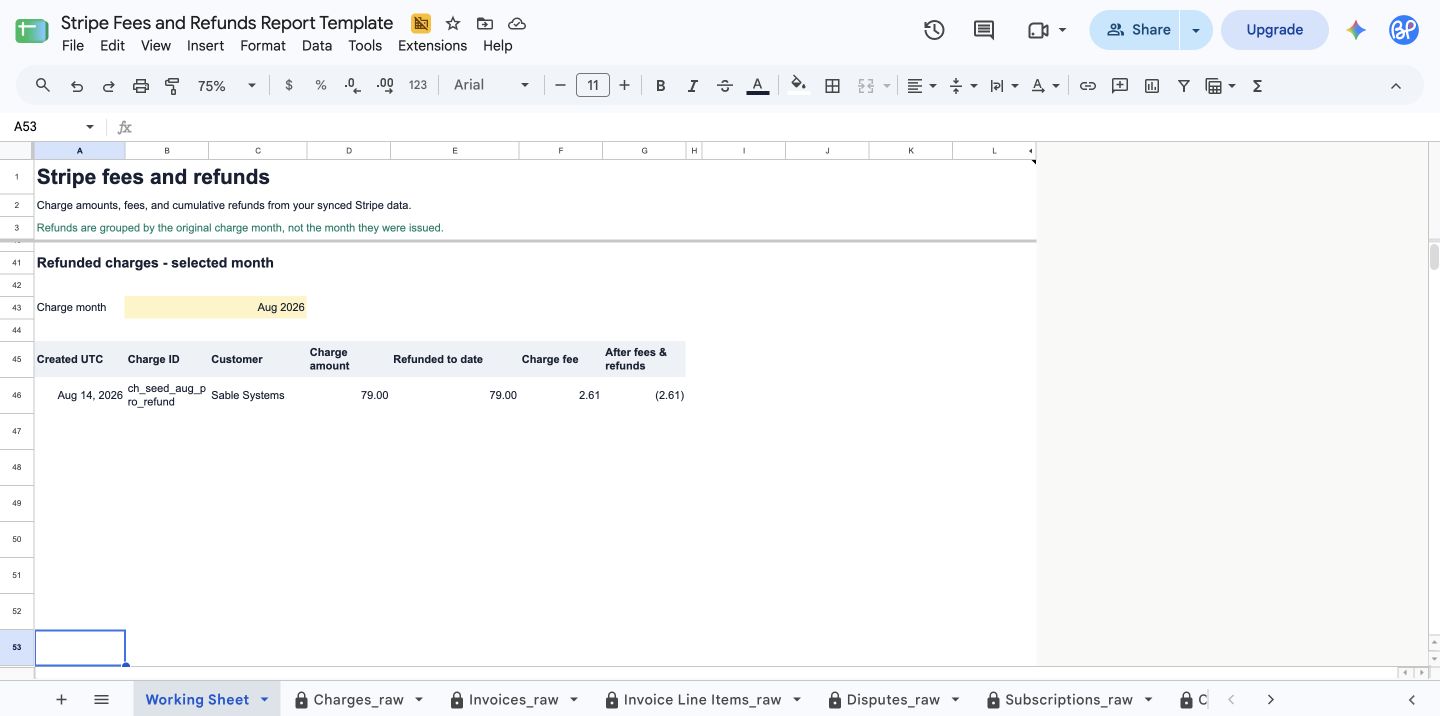The width and height of the screenshot is (1440, 716).
Task: Insert a link
Action: click(x=1087, y=86)
